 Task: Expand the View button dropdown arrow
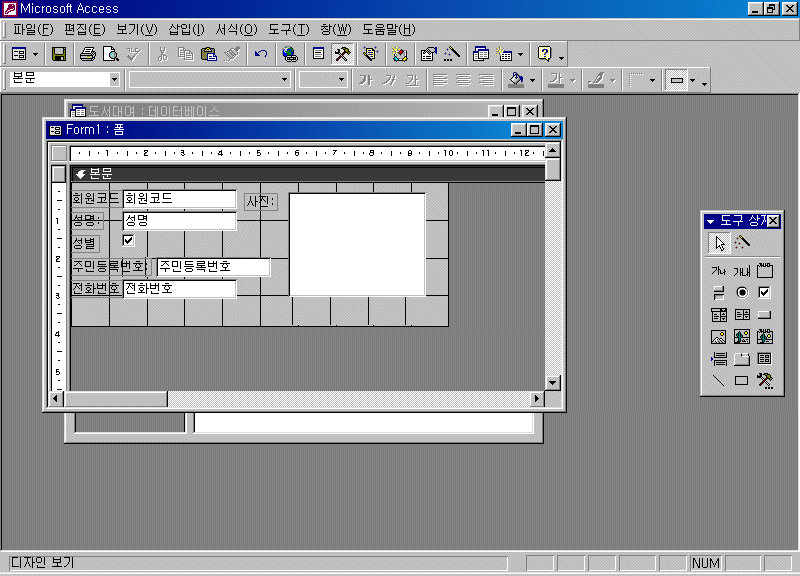(35, 54)
